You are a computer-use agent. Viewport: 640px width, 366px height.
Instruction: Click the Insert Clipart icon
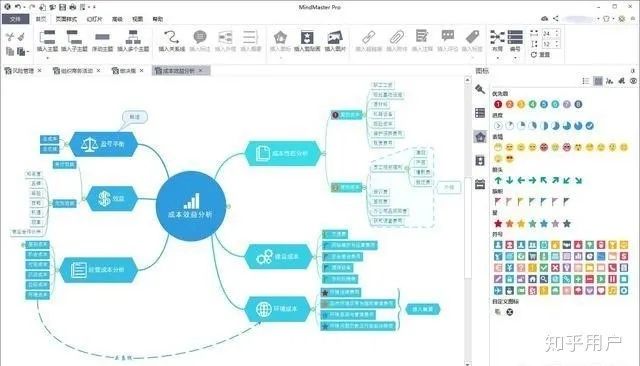click(307, 38)
